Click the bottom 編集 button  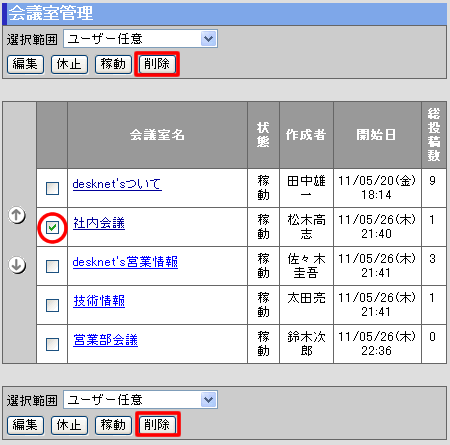click(x=25, y=425)
